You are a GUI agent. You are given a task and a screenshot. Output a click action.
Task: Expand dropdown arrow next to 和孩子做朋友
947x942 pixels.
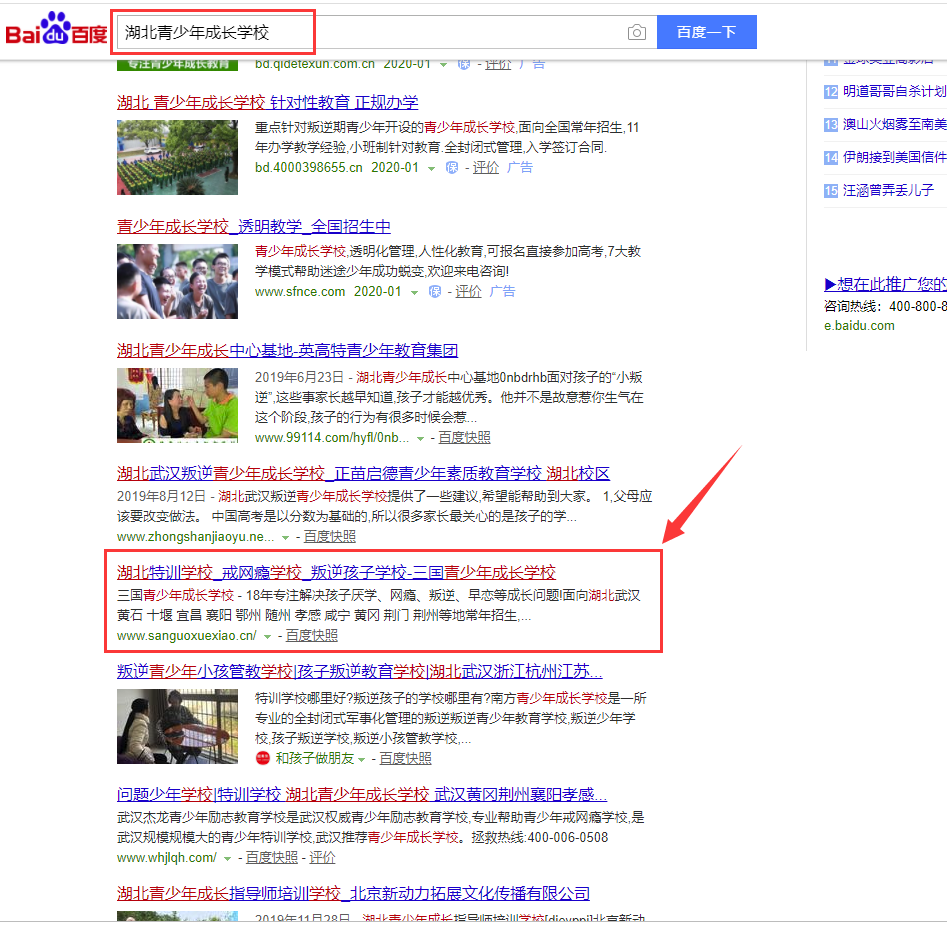point(362,760)
